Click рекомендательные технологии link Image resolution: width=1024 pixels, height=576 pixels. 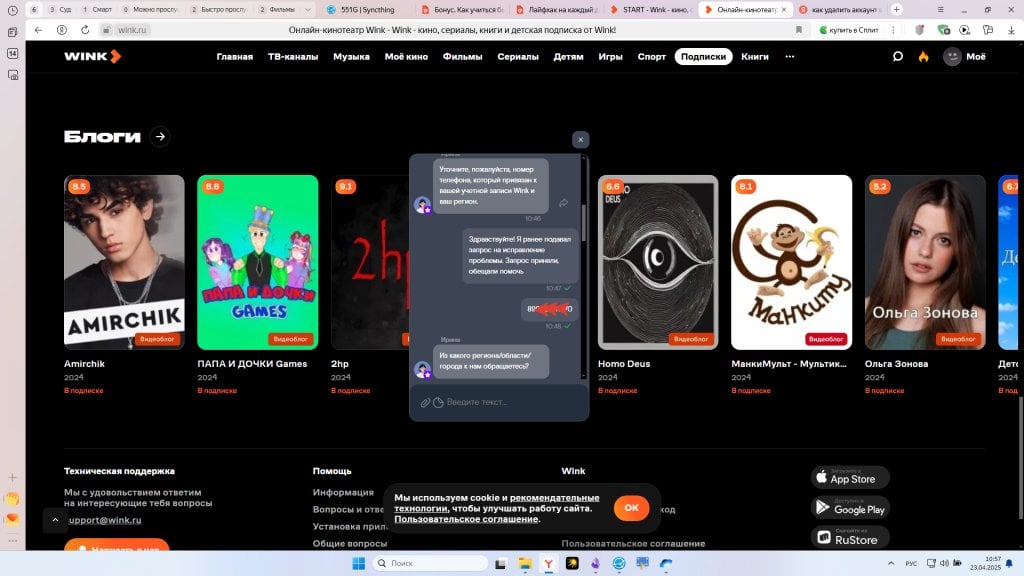tap(496, 503)
